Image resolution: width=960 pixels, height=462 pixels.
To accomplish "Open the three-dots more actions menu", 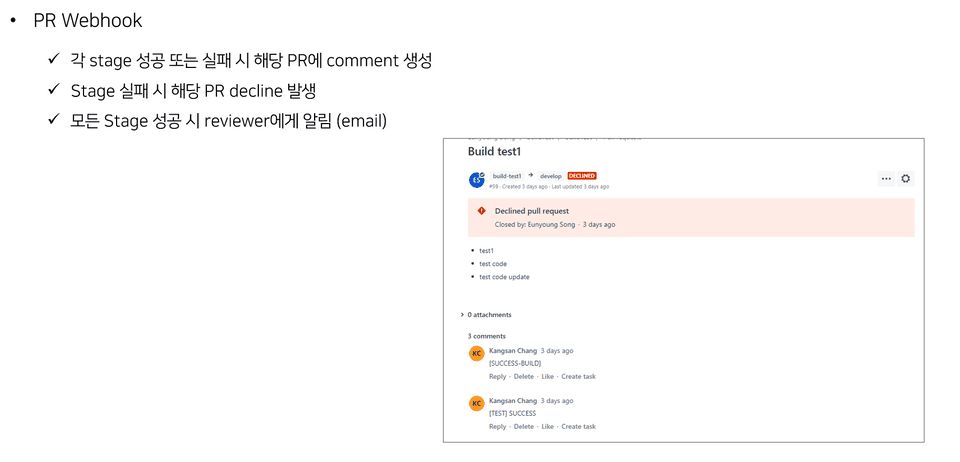I will 886,179.
